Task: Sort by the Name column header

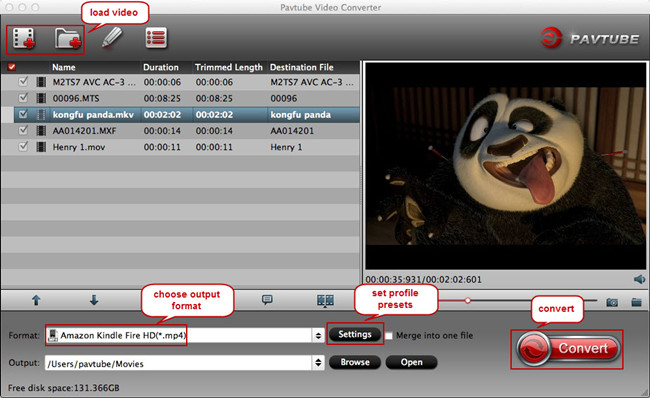Action: coord(64,67)
